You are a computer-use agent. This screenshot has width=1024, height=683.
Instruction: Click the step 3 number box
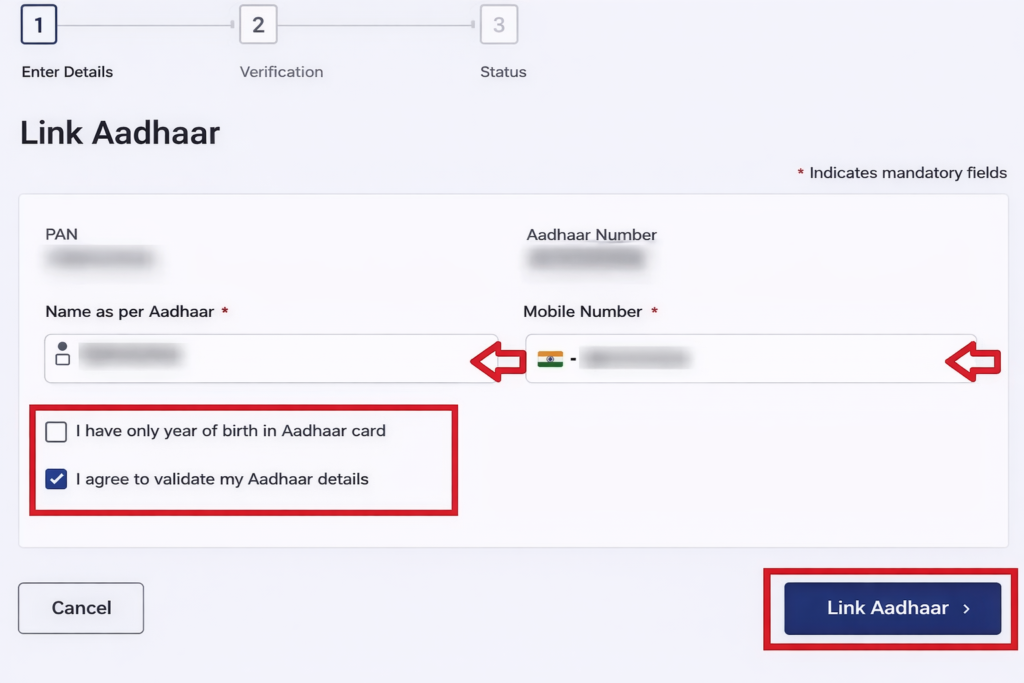pyautogui.click(x=499, y=25)
